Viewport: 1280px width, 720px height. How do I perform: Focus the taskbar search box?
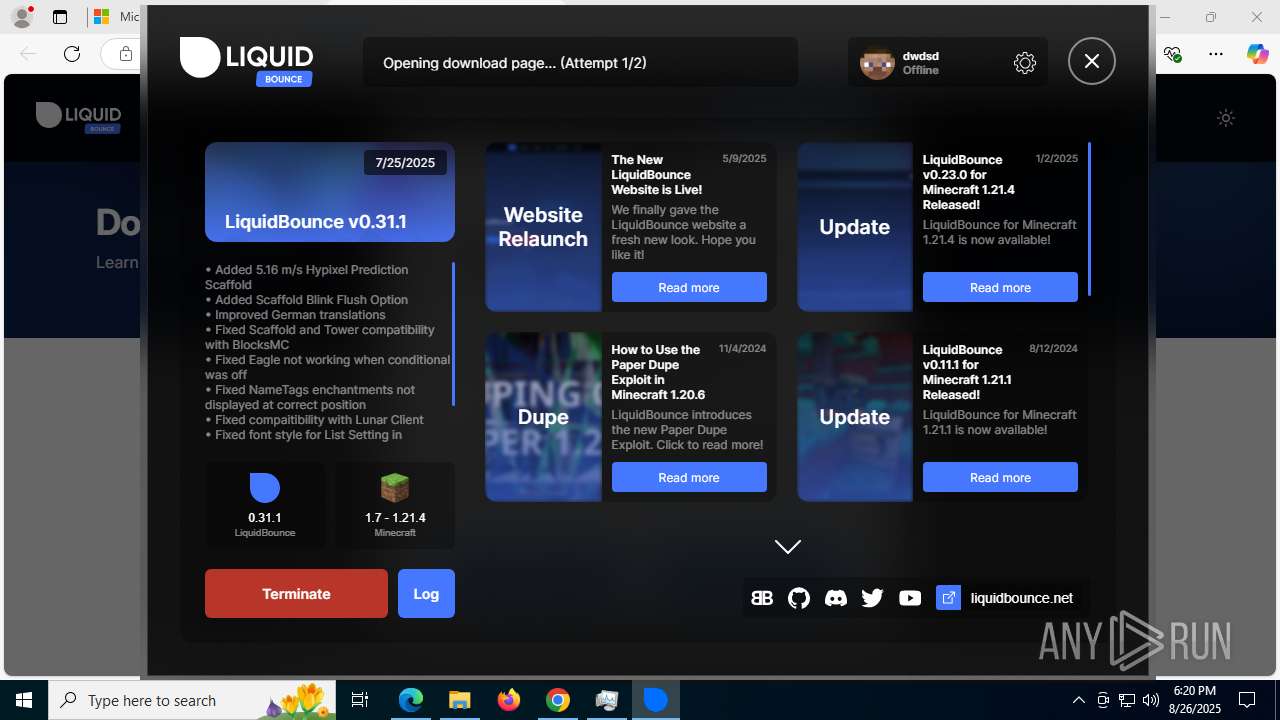194,700
